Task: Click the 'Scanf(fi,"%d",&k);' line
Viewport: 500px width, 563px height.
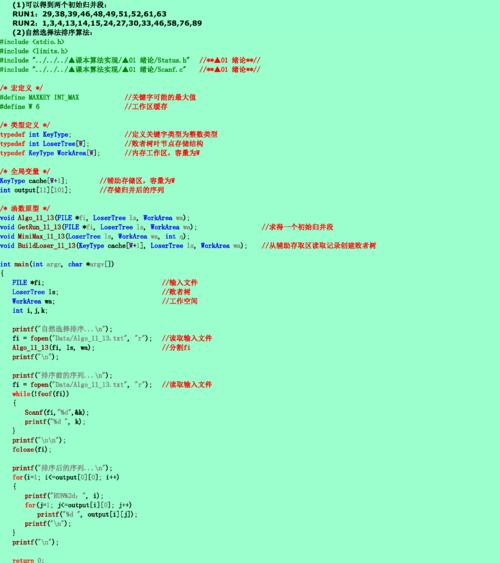Action: 57,413
